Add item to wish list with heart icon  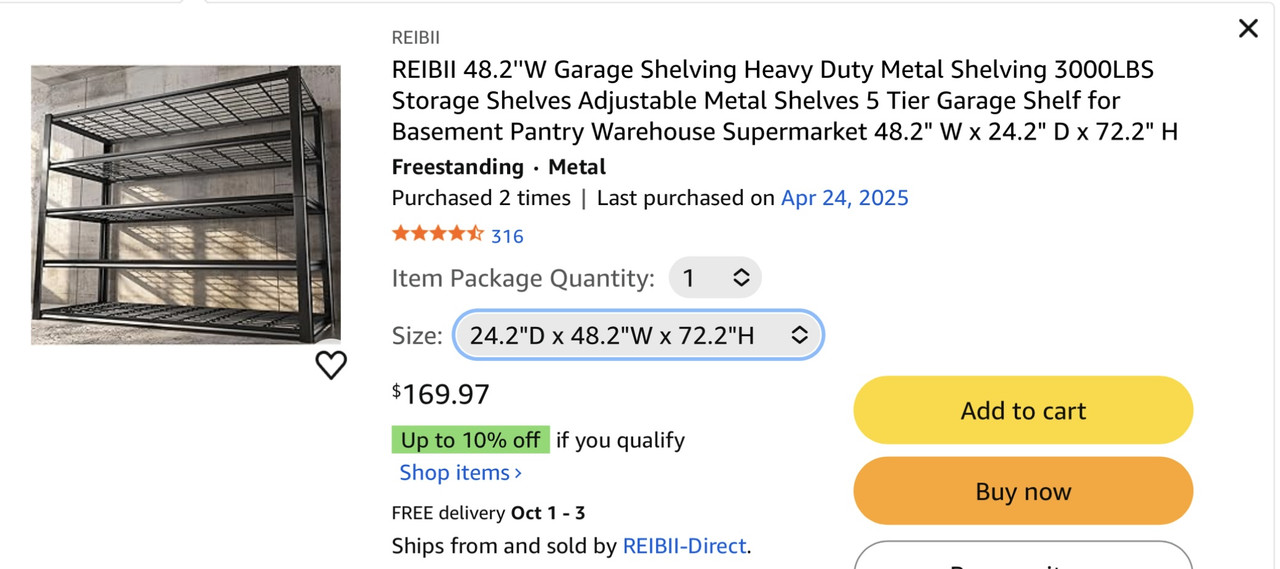point(331,365)
